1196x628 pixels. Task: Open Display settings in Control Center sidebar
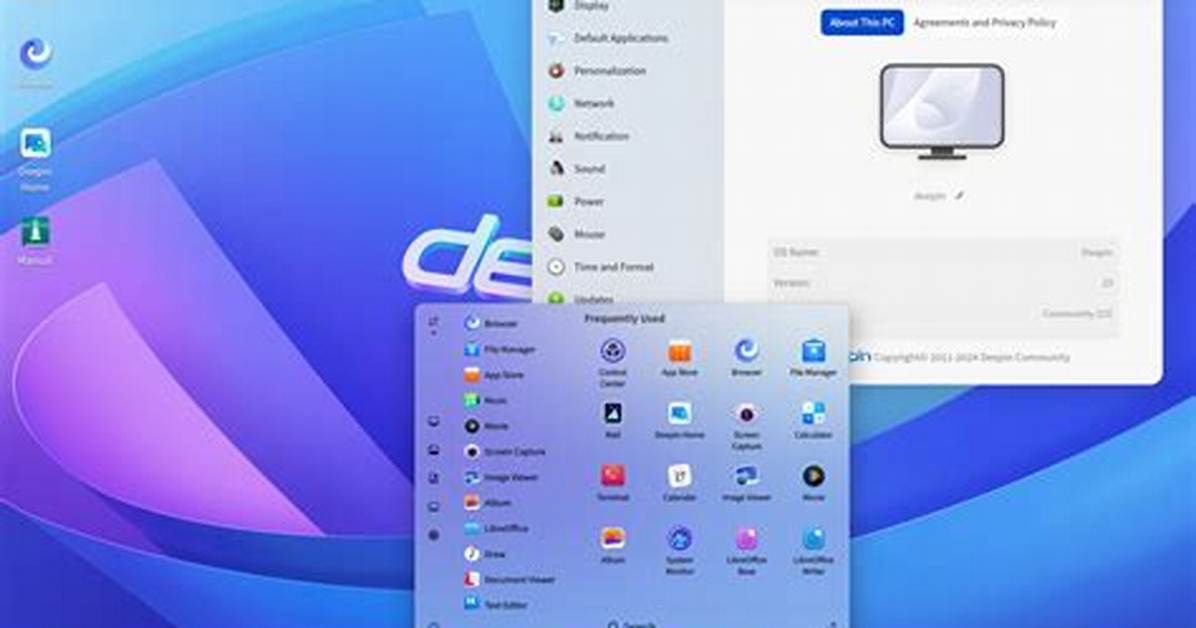click(x=579, y=5)
